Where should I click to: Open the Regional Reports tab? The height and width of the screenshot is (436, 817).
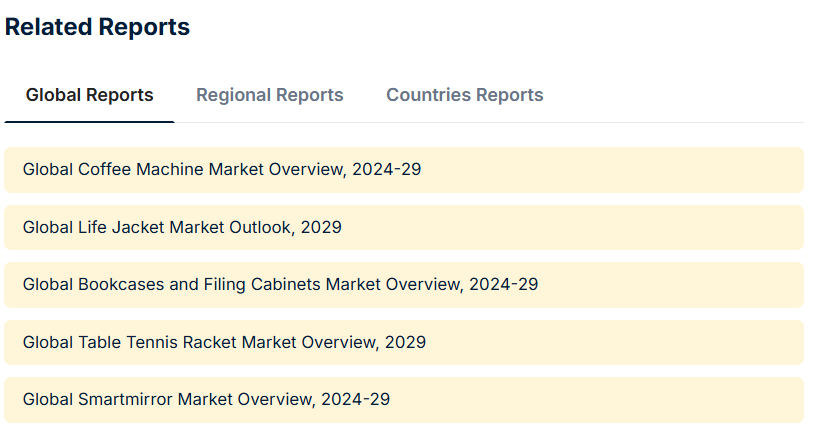click(269, 95)
